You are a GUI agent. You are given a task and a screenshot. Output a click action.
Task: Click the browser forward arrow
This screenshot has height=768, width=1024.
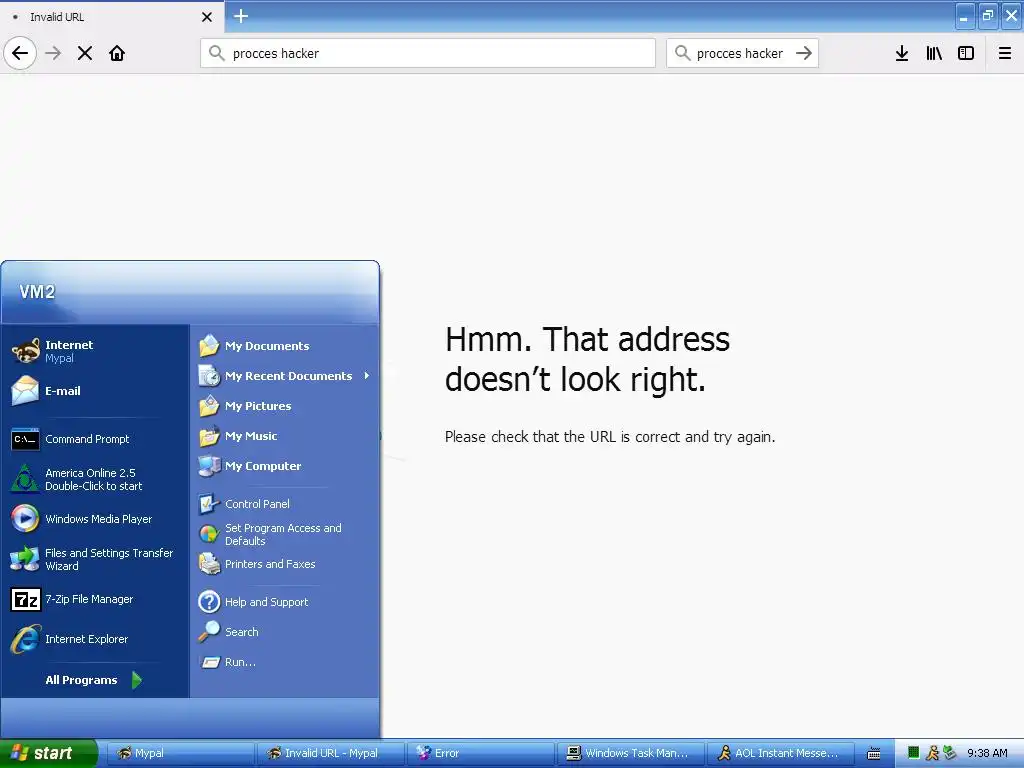tap(53, 53)
